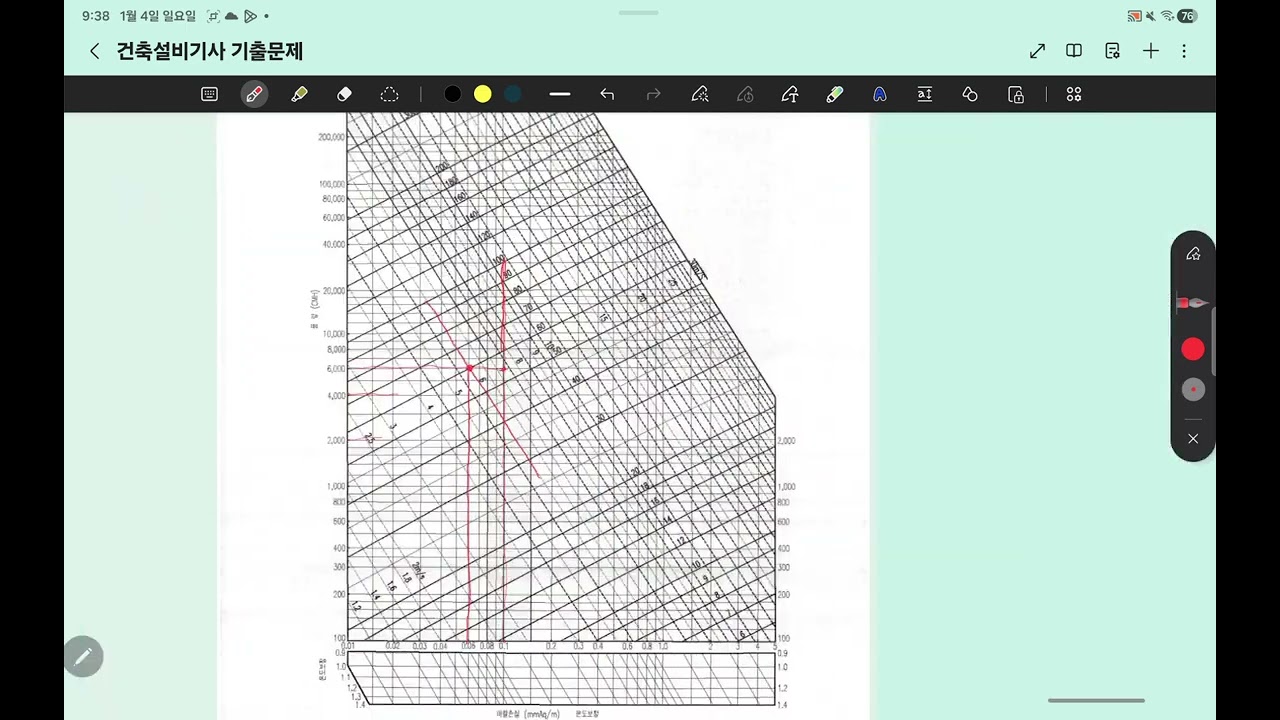Undo the last stroke

[607, 94]
